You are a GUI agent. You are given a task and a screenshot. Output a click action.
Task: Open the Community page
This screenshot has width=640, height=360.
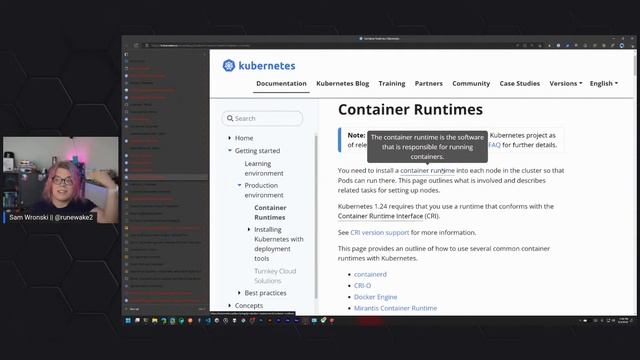pyautogui.click(x=471, y=83)
